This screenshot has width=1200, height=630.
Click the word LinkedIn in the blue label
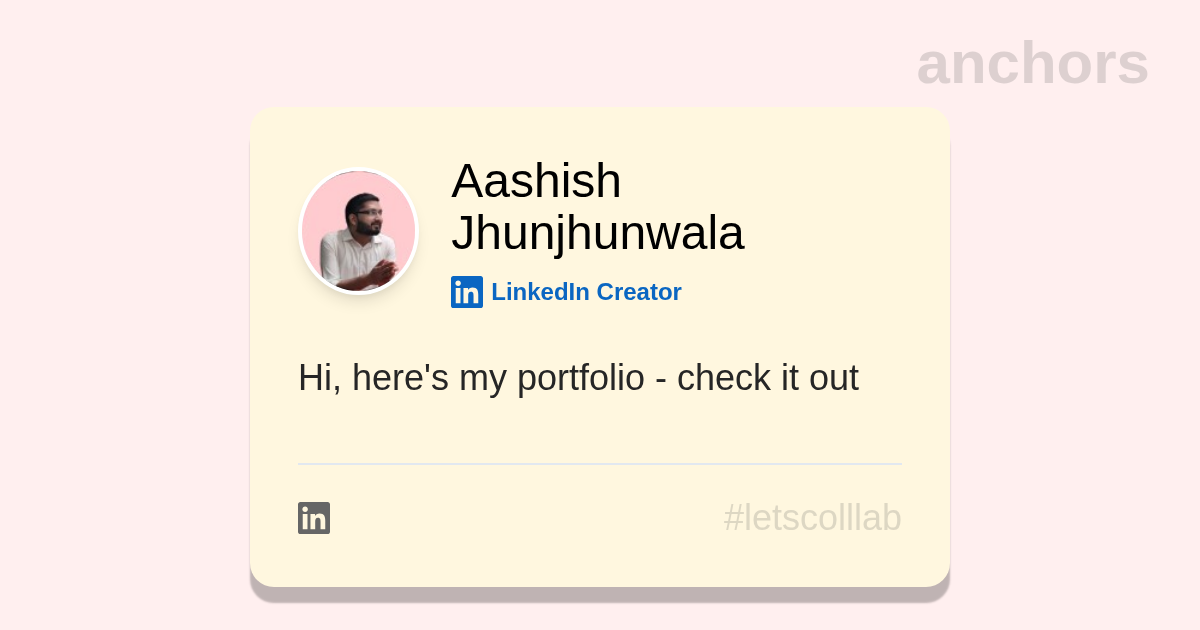pyautogui.click(x=540, y=292)
